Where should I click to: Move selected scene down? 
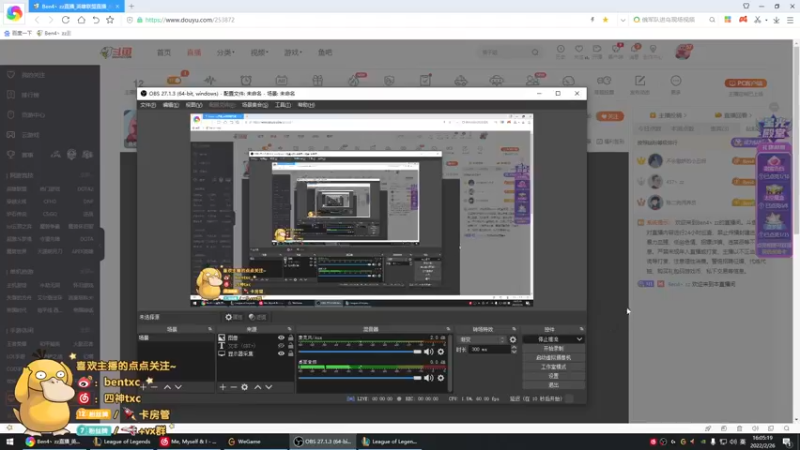coord(178,387)
